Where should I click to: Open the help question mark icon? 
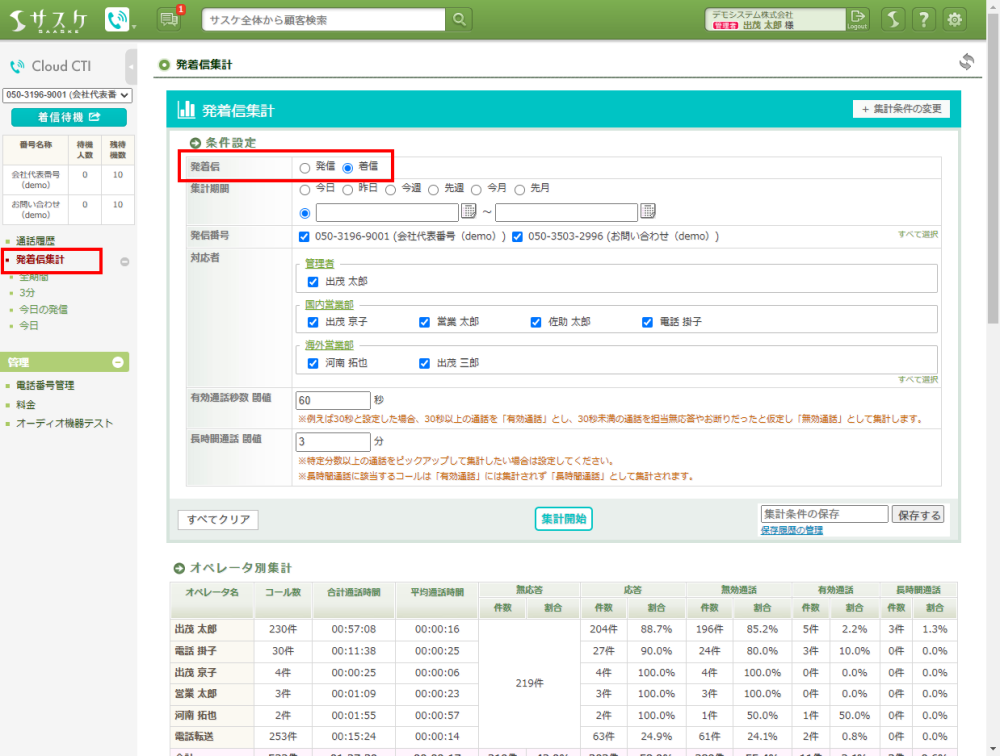[x=924, y=20]
